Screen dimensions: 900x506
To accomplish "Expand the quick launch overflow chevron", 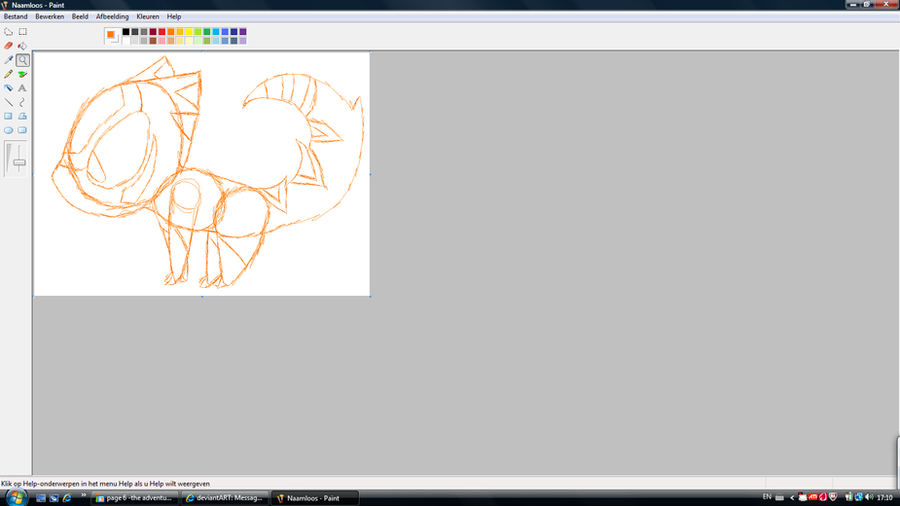I will tap(83, 495).
